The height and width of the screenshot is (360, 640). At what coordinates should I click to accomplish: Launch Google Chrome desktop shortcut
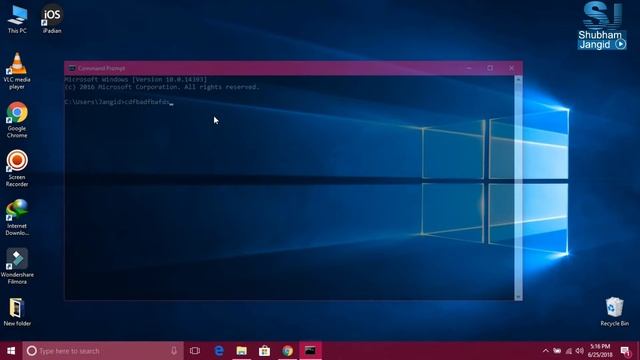[17, 120]
